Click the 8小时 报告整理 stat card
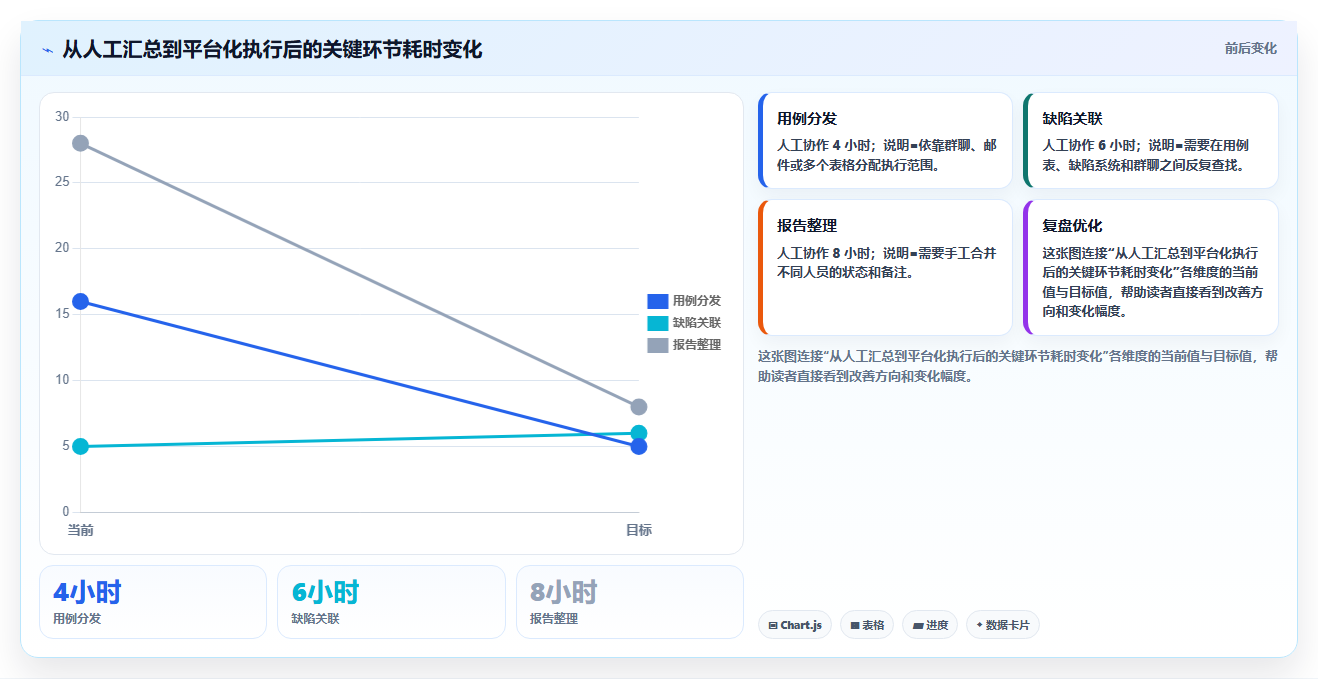The image size is (1318, 679). coord(630,601)
